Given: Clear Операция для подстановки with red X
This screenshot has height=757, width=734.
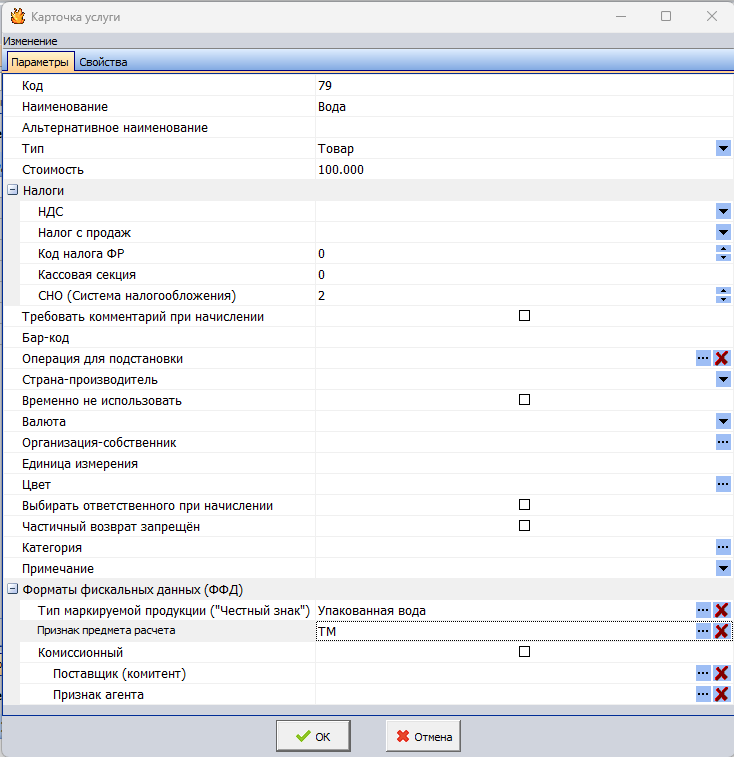Looking at the screenshot, I should tap(721, 358).
